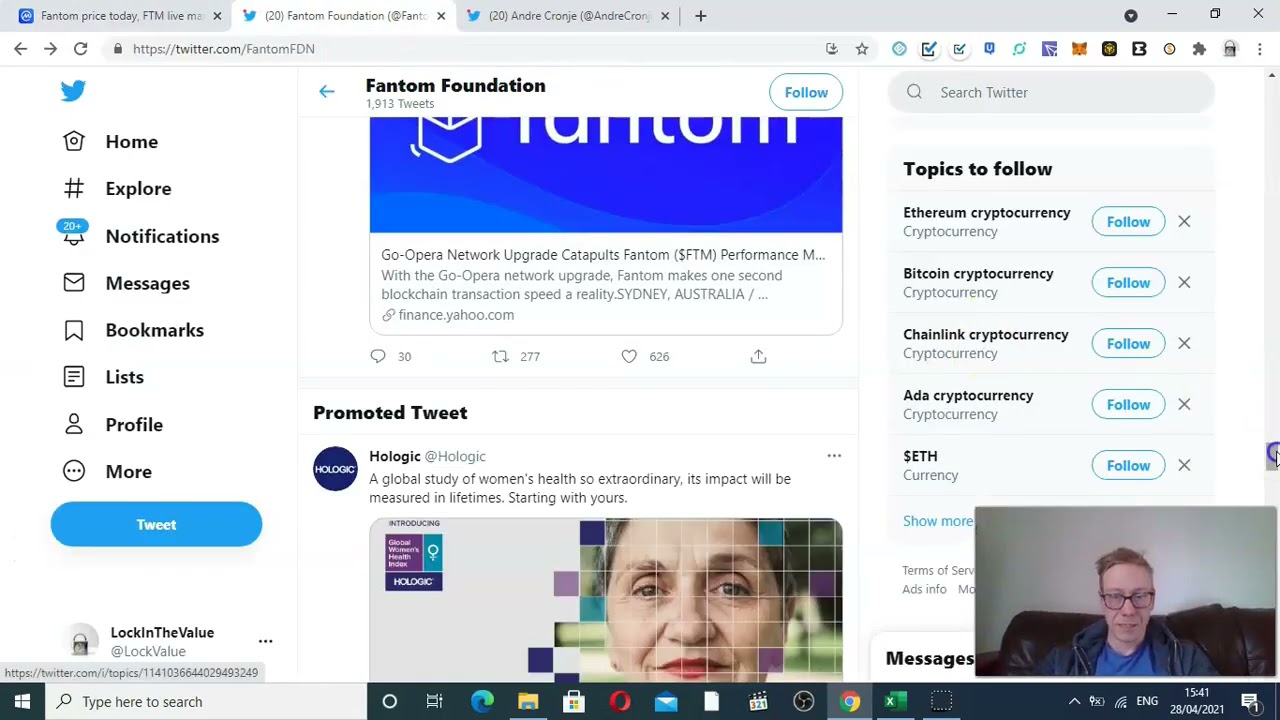Click browser forward button
Image resolution: width=1280 pixels, height=720 pixels.
(x=51, y=49)
